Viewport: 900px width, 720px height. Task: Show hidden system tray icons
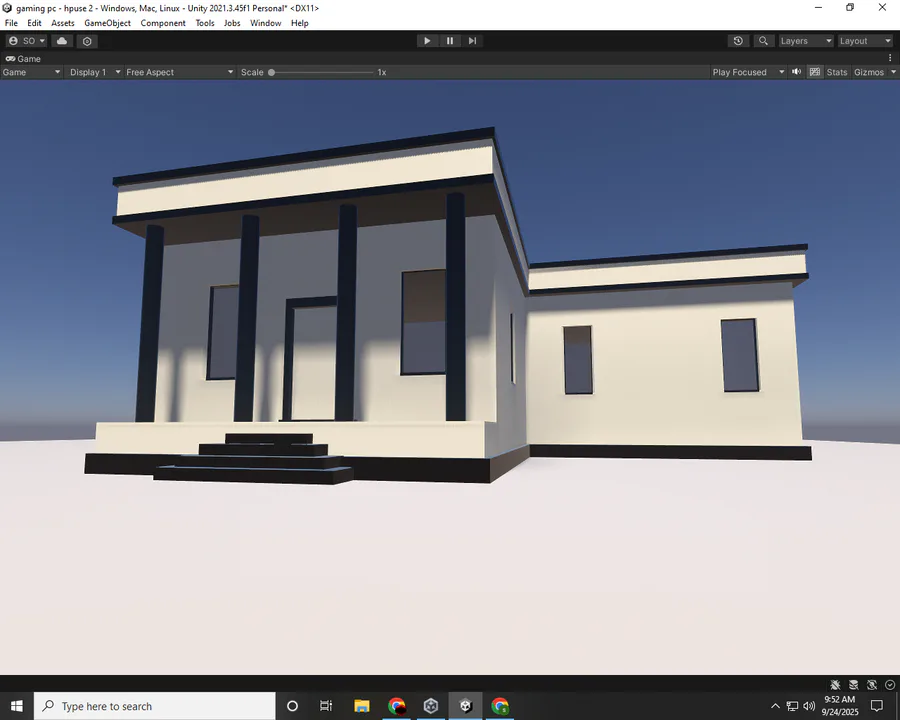click(x=775, y=706)
